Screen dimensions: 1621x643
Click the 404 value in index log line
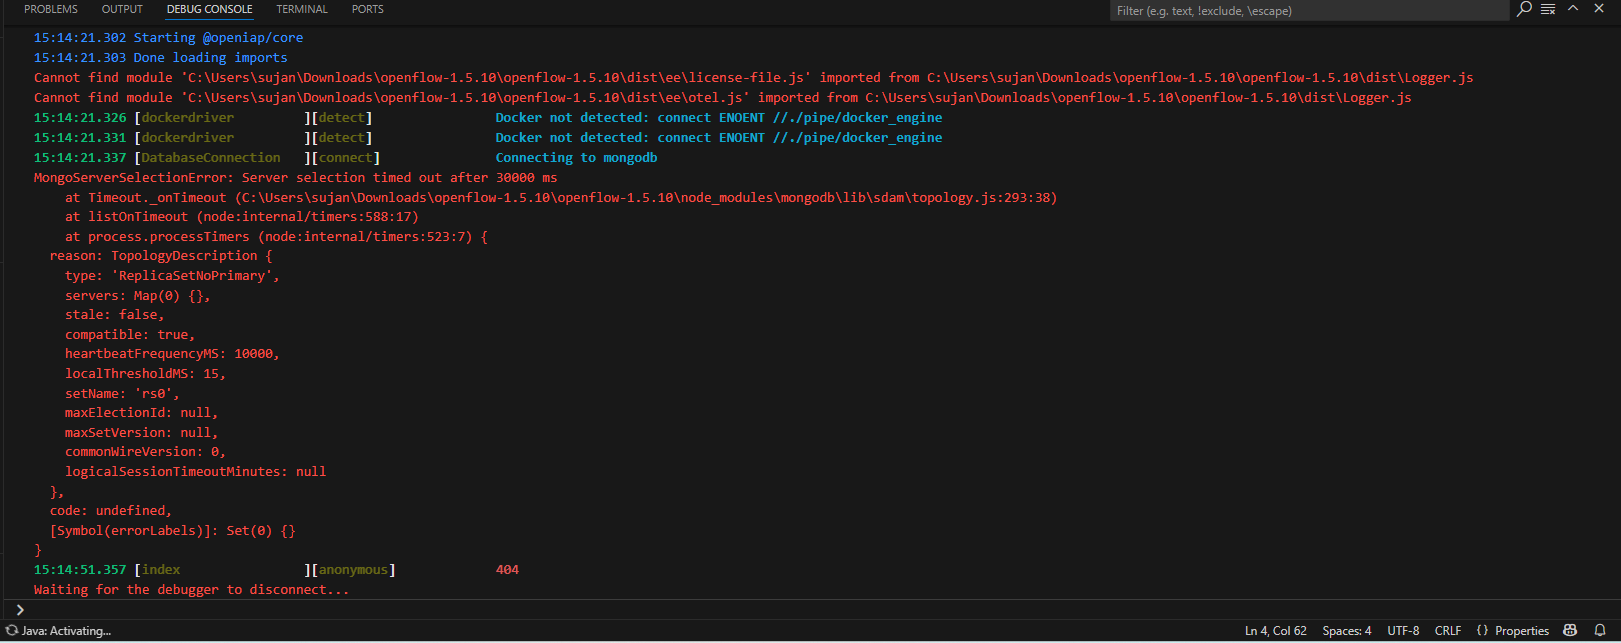pyautogui.click(x=507, y=570)
